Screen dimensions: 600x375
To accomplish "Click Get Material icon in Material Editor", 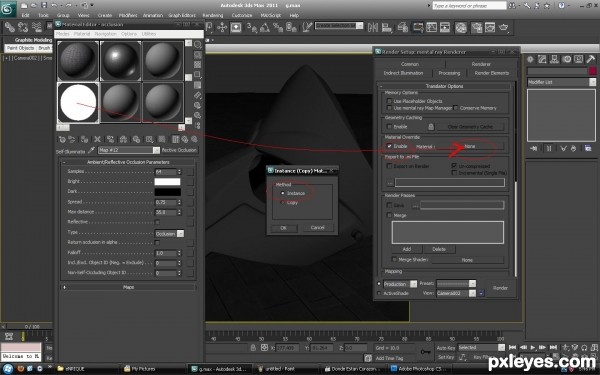I will (62, 139).
